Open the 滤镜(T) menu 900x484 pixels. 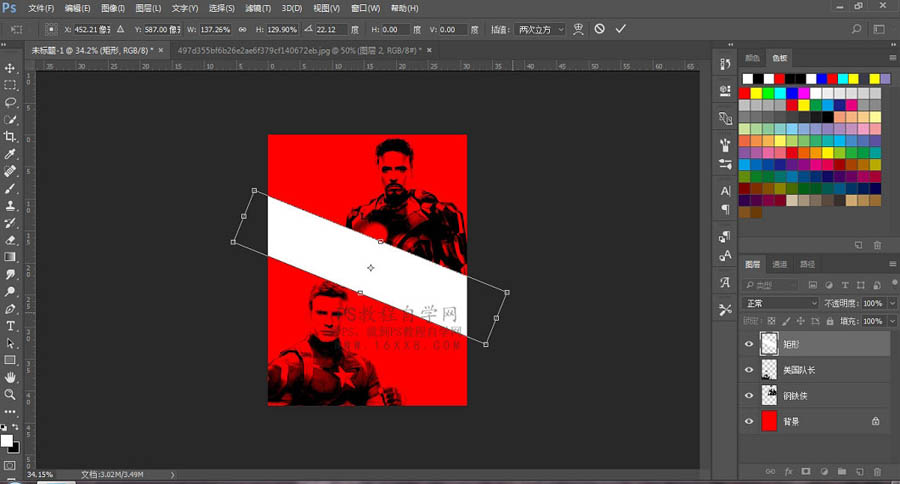tap(258, 8)
